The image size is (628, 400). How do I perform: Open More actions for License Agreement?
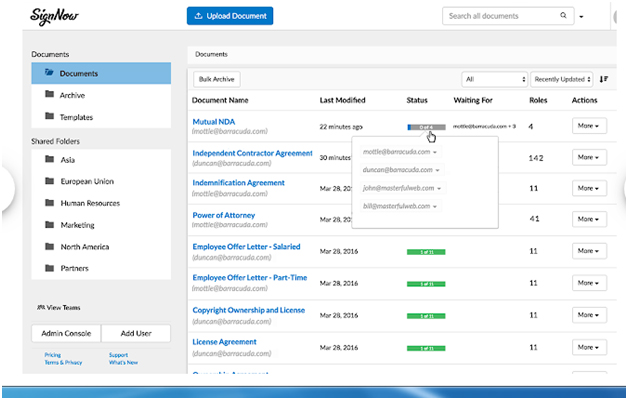(589, 347)
